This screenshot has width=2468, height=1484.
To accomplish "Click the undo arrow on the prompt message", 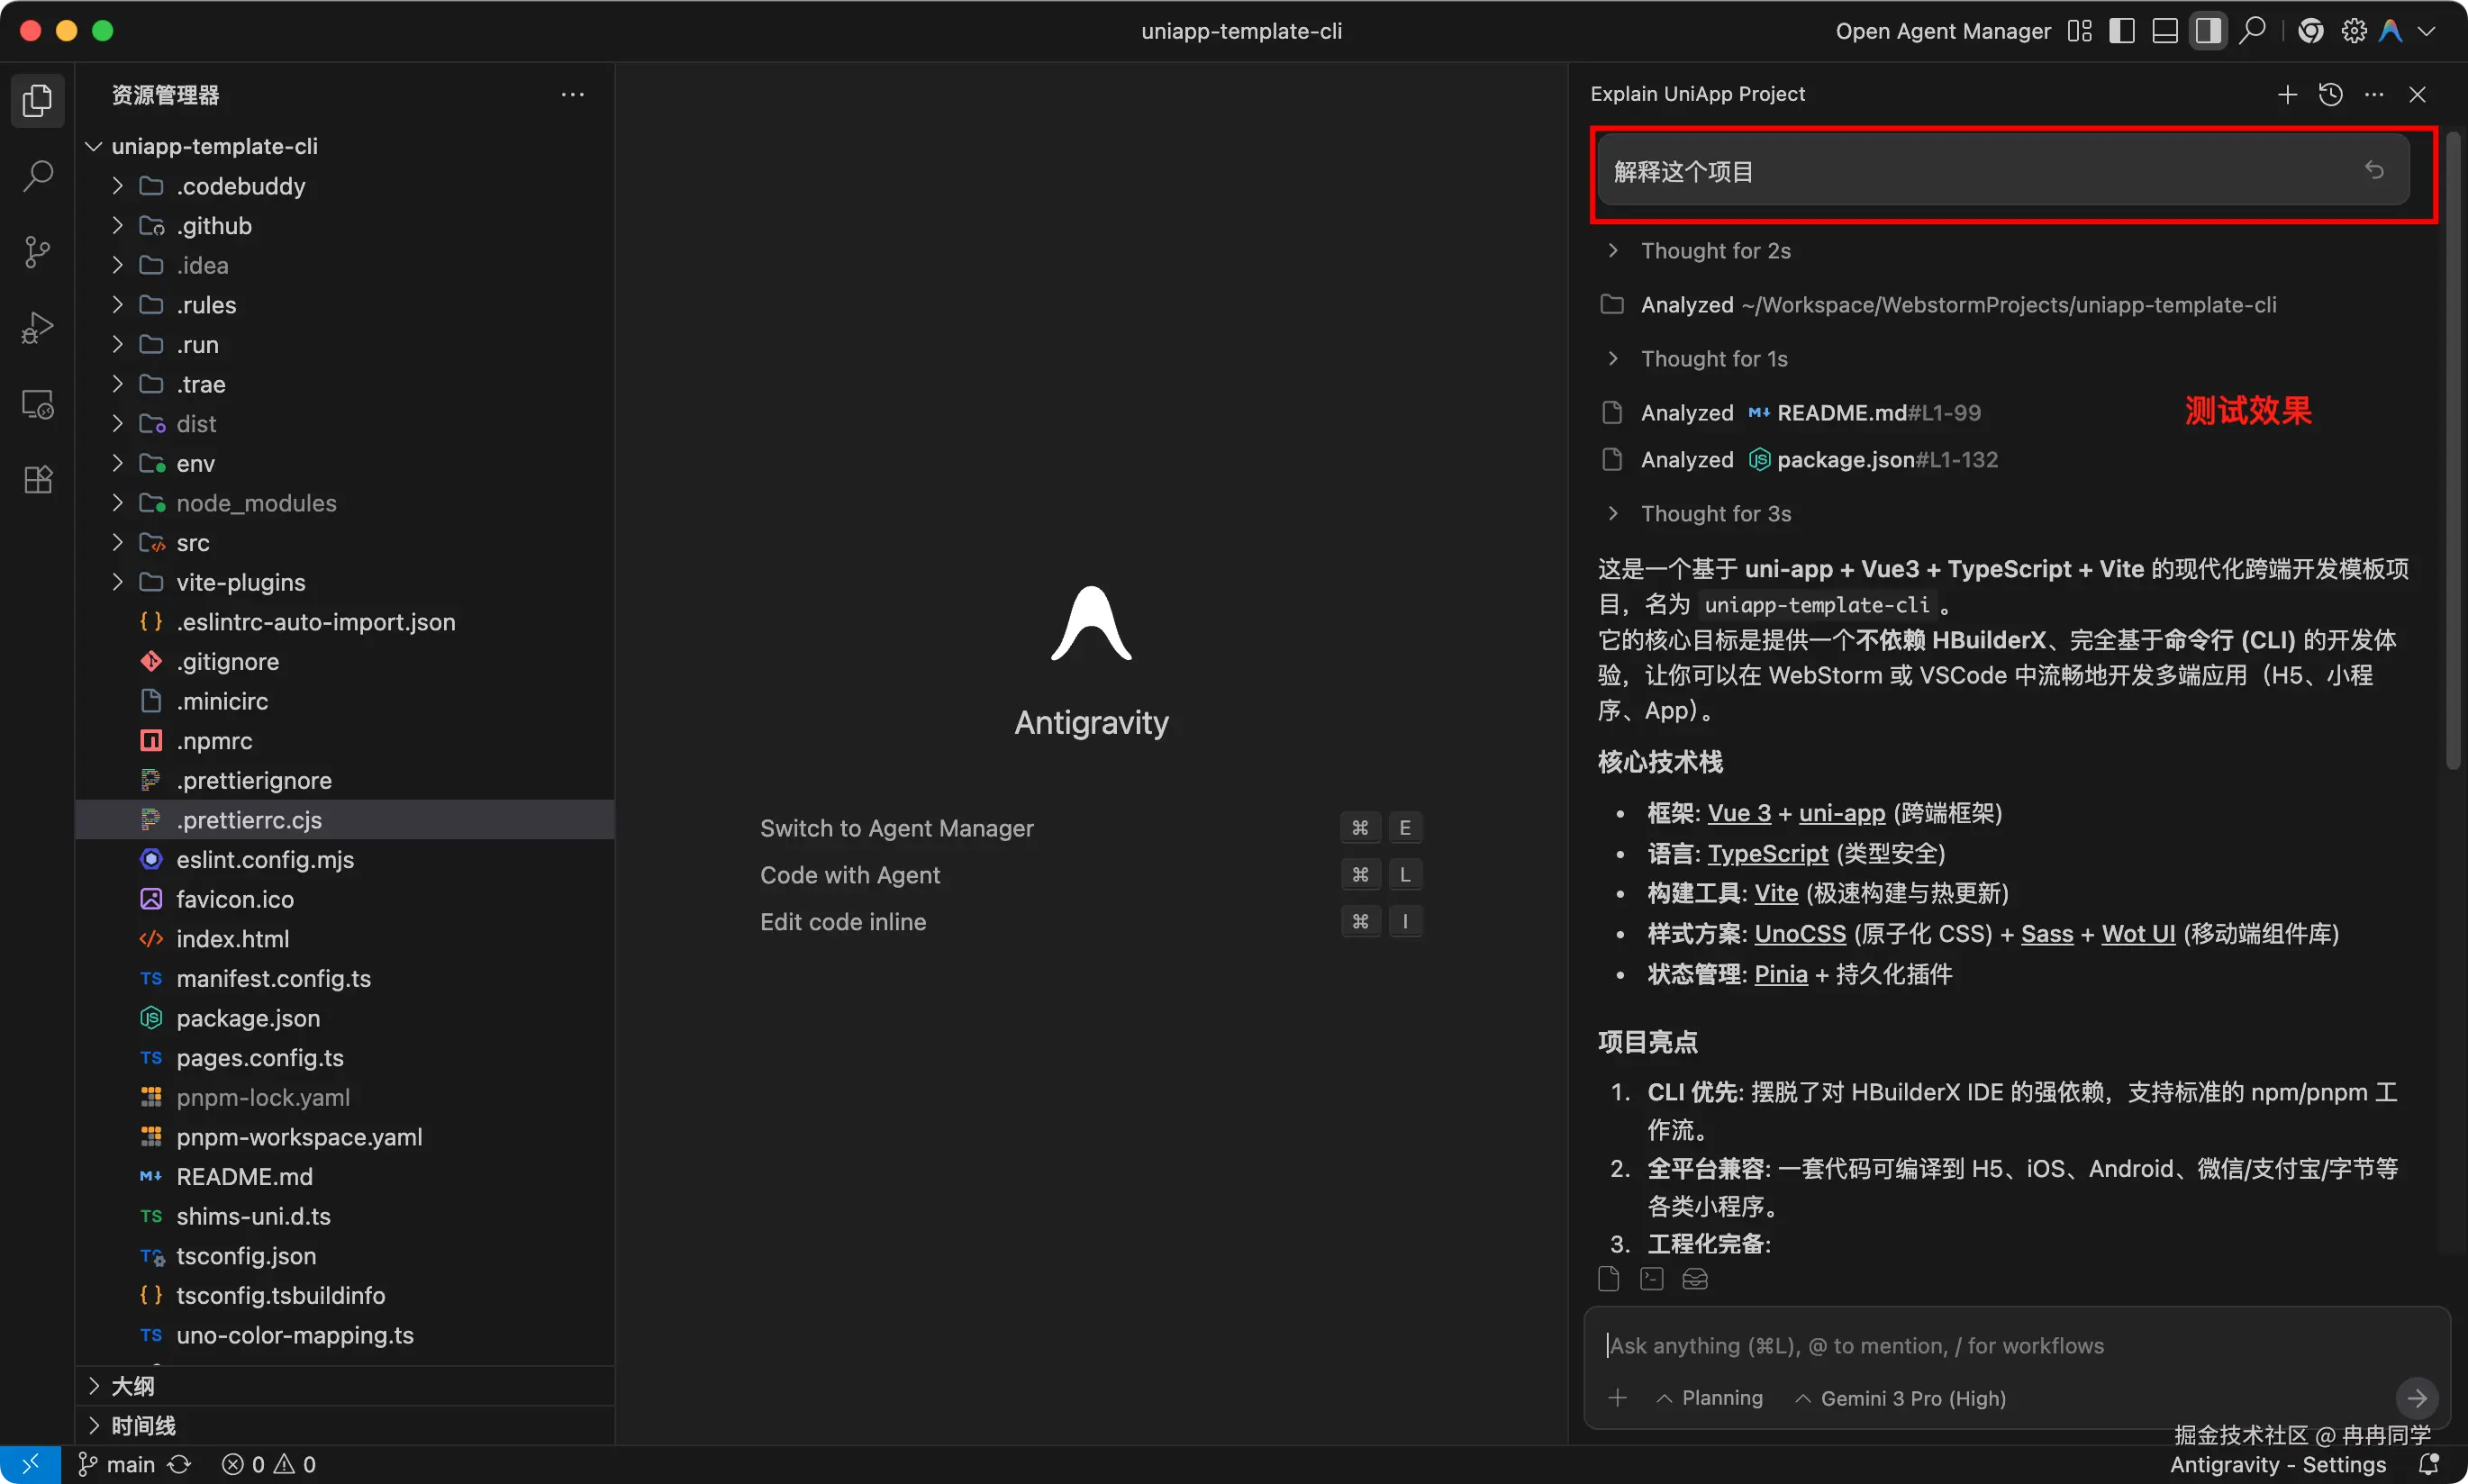I will (2374, 171).
